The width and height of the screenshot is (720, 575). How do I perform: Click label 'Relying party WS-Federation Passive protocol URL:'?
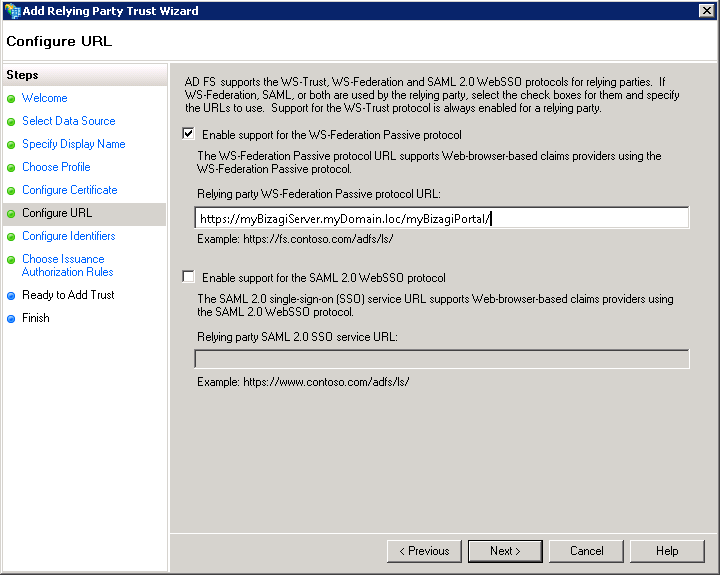point(319,194)
